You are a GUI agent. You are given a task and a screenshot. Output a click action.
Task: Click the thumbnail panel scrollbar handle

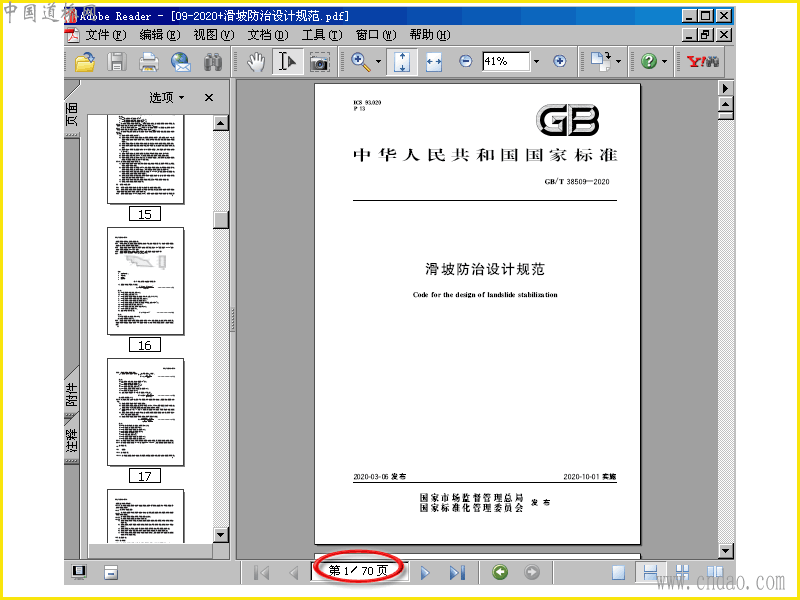click(x=220, y=220)
